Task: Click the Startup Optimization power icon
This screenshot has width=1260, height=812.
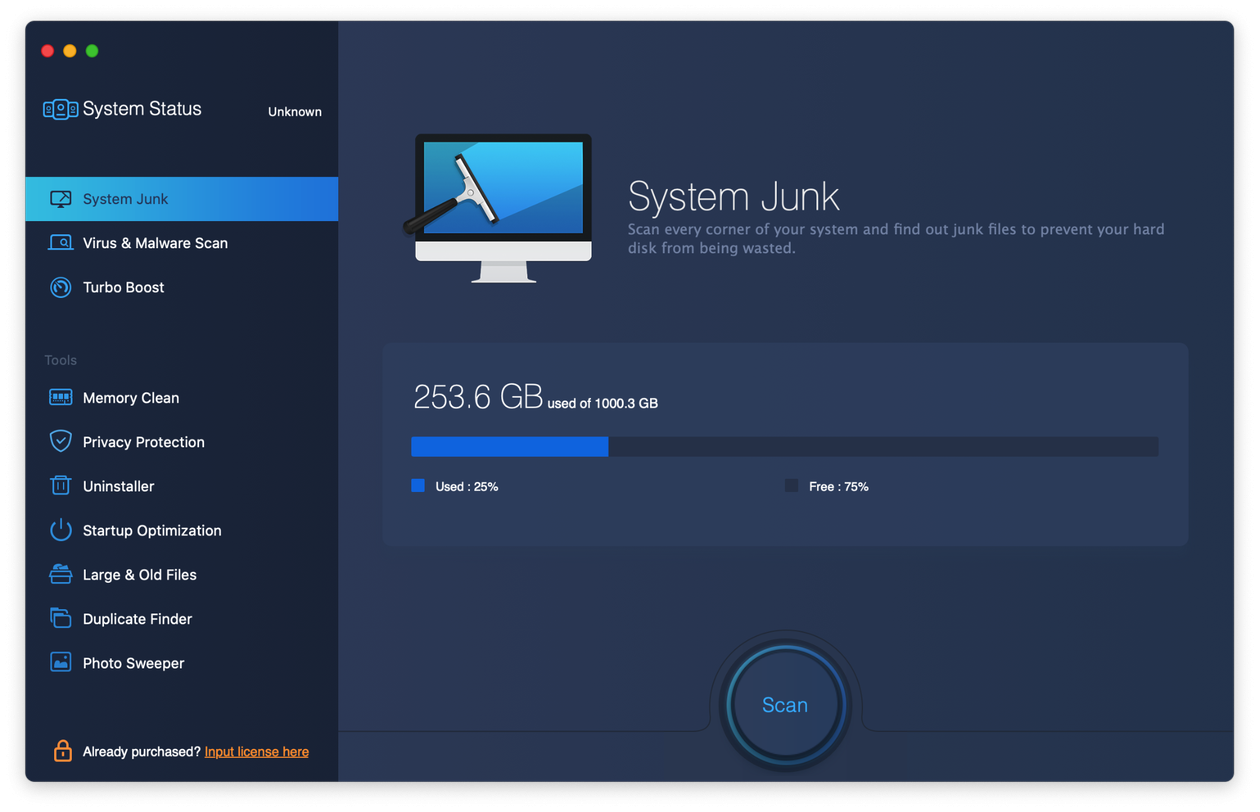Action: pyautogui.click(x=61, y=530)
